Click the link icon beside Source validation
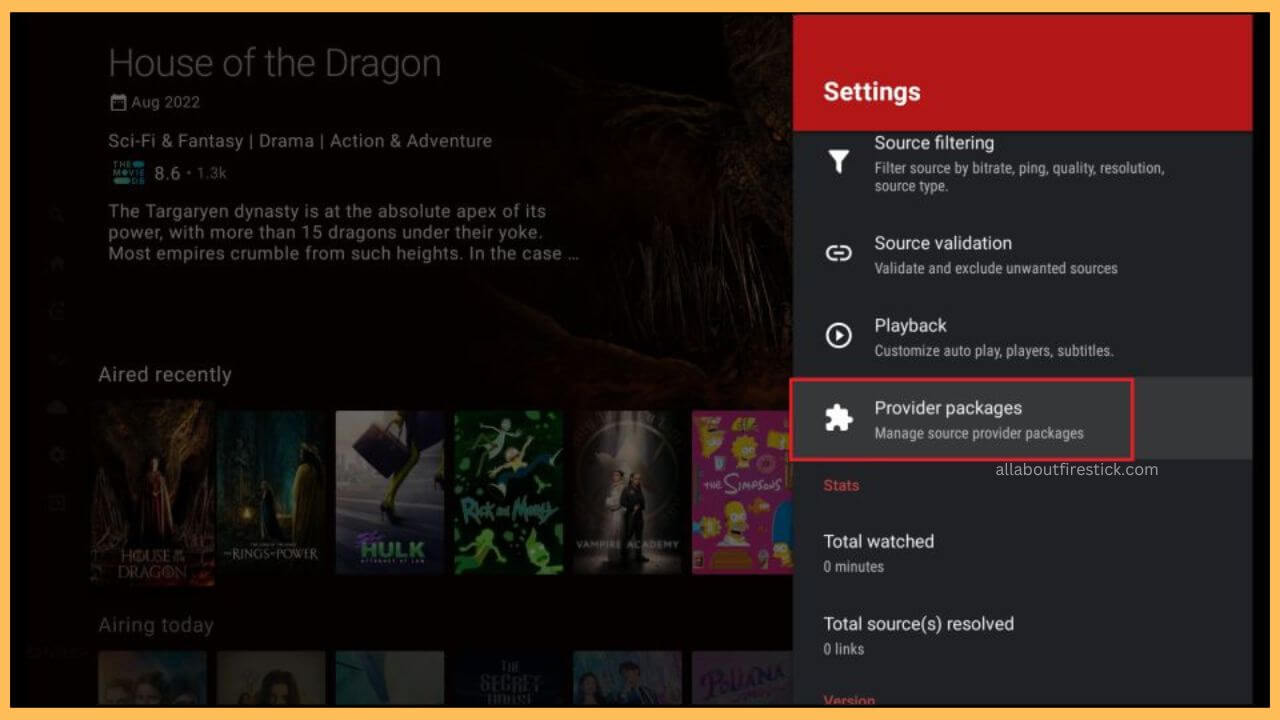The width and height of the screenshot is (1280, 720). (x=838, y=253)
